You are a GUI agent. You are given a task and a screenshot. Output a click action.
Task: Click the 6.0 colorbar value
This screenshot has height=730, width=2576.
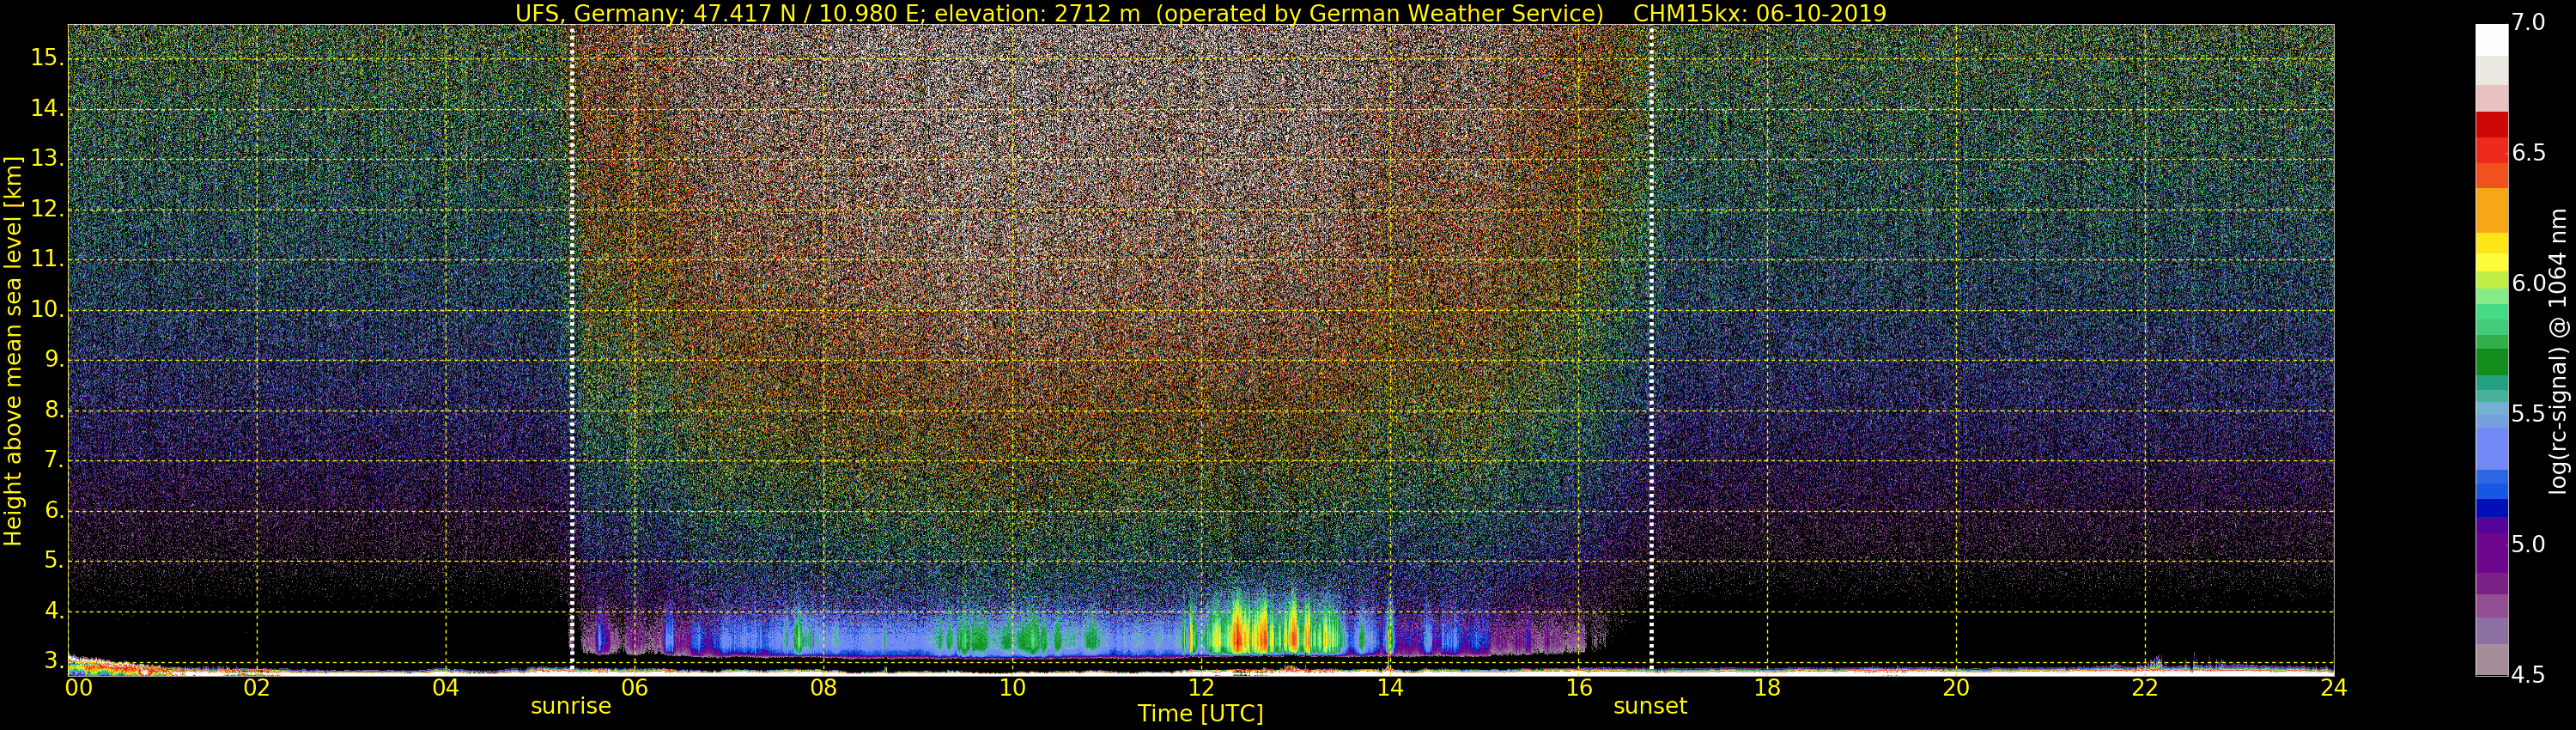(2529, 283)
